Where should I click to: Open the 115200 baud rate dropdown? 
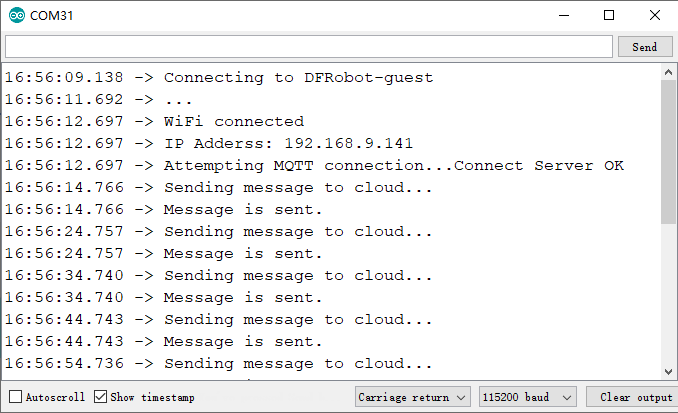pos(528,397)
